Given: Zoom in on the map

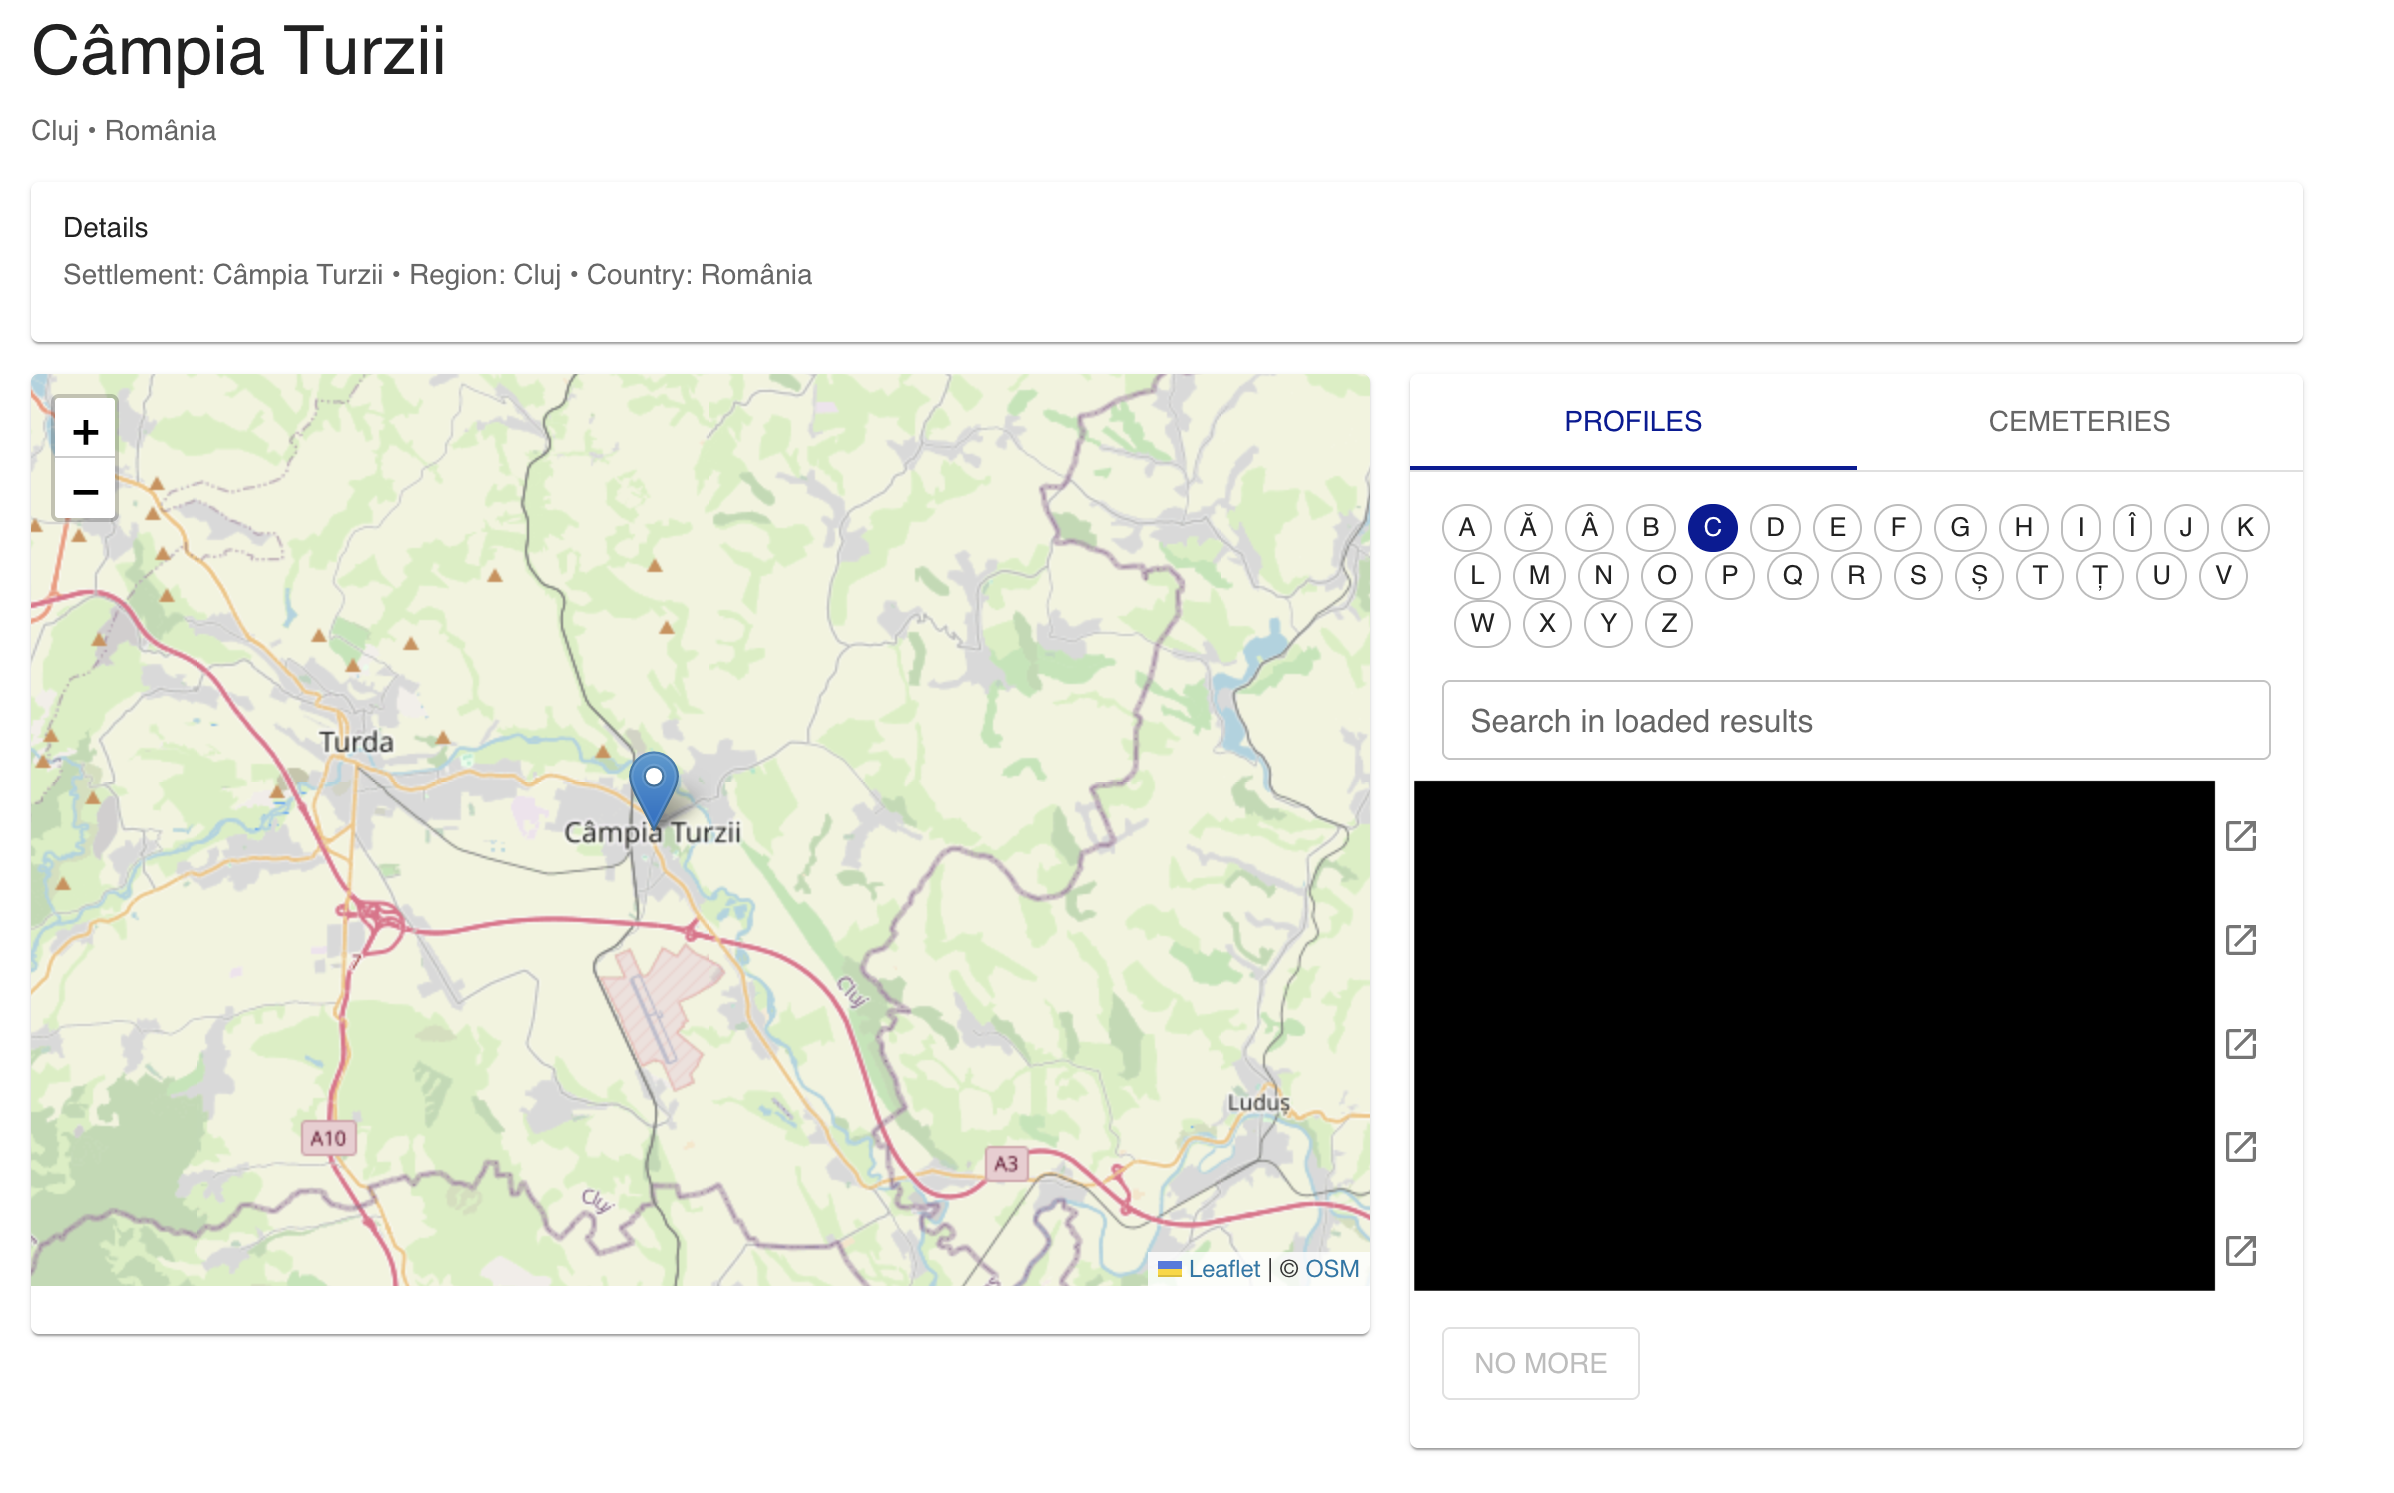Looking at the screenshot, I should tap(85, 432).
